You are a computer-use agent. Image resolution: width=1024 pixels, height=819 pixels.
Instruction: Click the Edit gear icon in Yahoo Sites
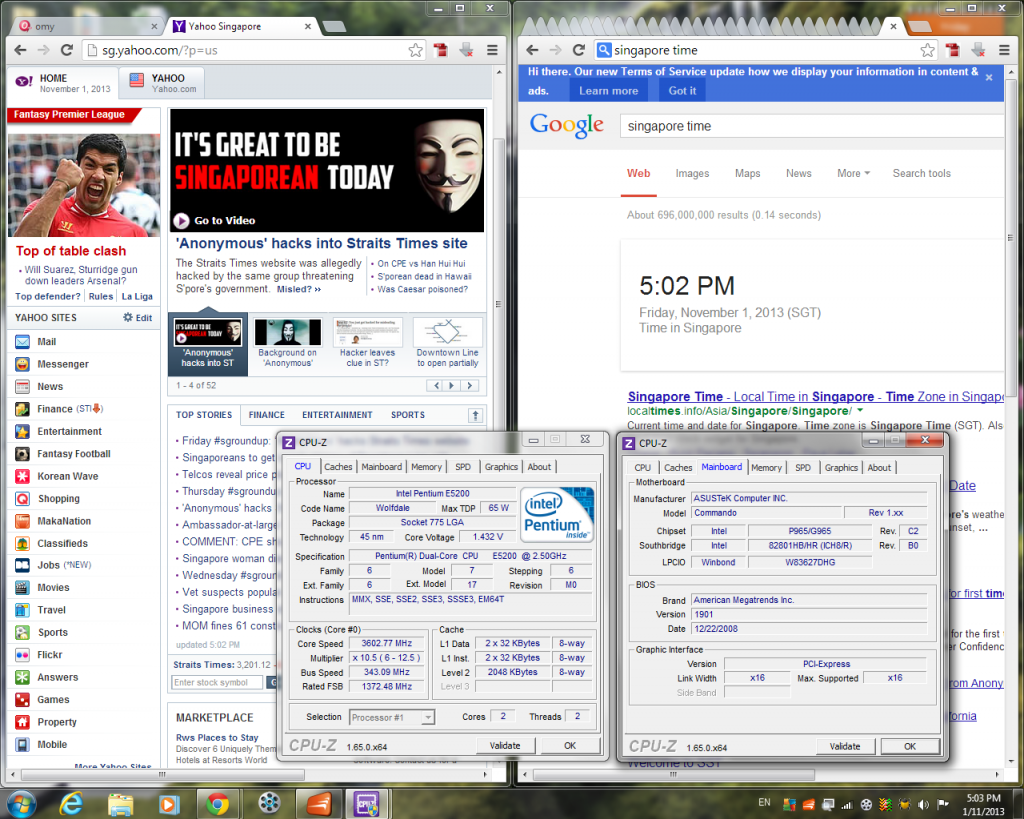click(128, 318)
